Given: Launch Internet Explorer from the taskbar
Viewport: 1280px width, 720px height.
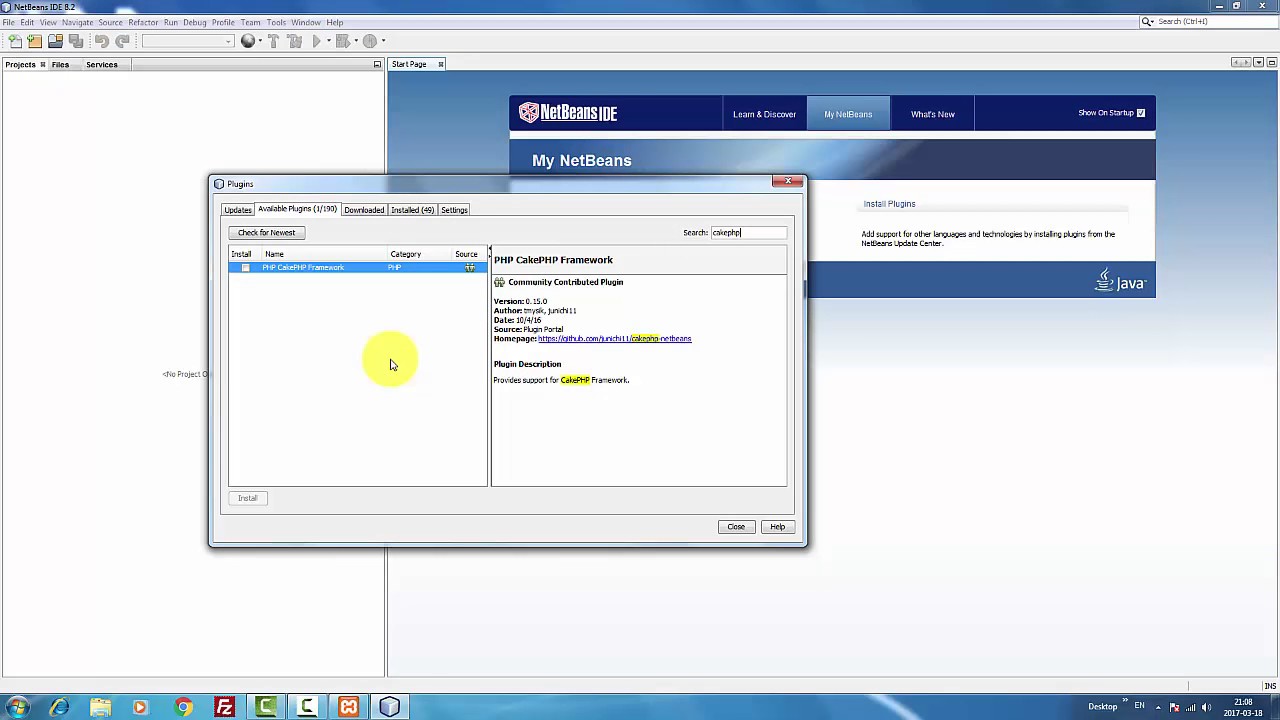Looking at the screenshot, I should click(59, 707).
